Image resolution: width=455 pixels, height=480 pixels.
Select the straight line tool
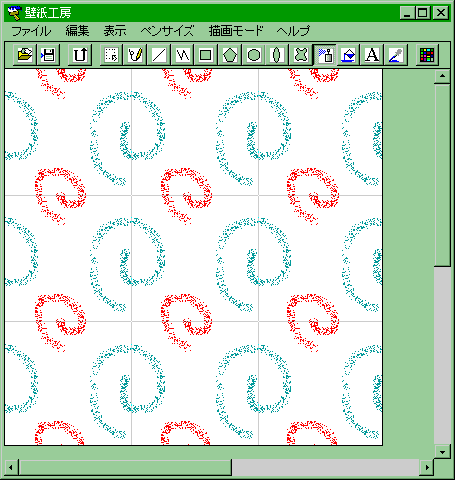pos(159,55)
